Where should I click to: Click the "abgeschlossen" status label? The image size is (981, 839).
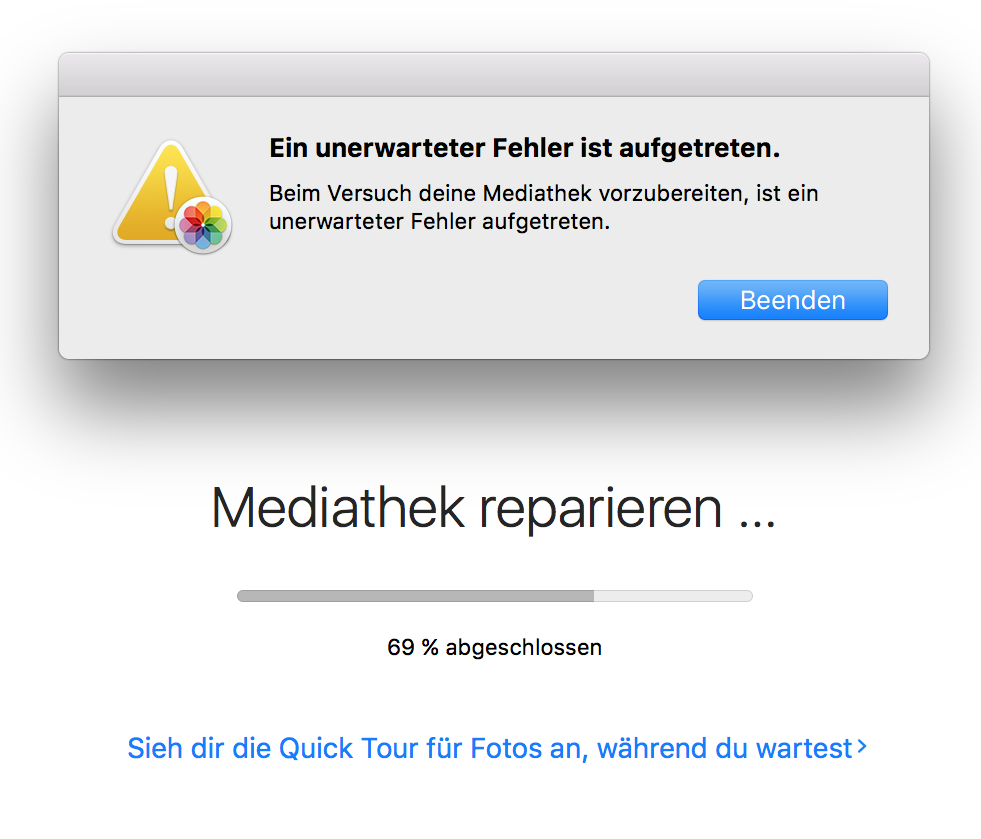[524, 648]
